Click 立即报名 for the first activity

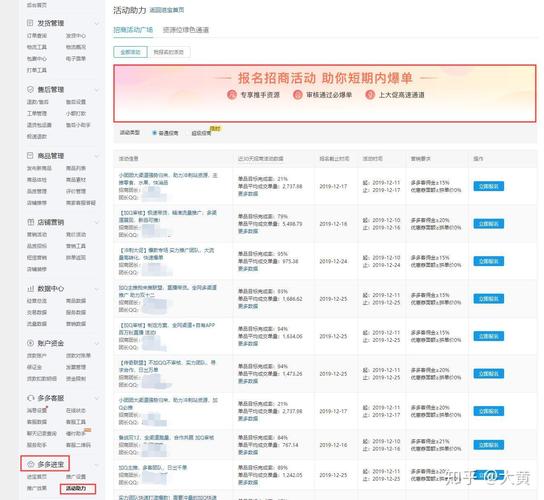pyautogui.click(x=488, y=186)
